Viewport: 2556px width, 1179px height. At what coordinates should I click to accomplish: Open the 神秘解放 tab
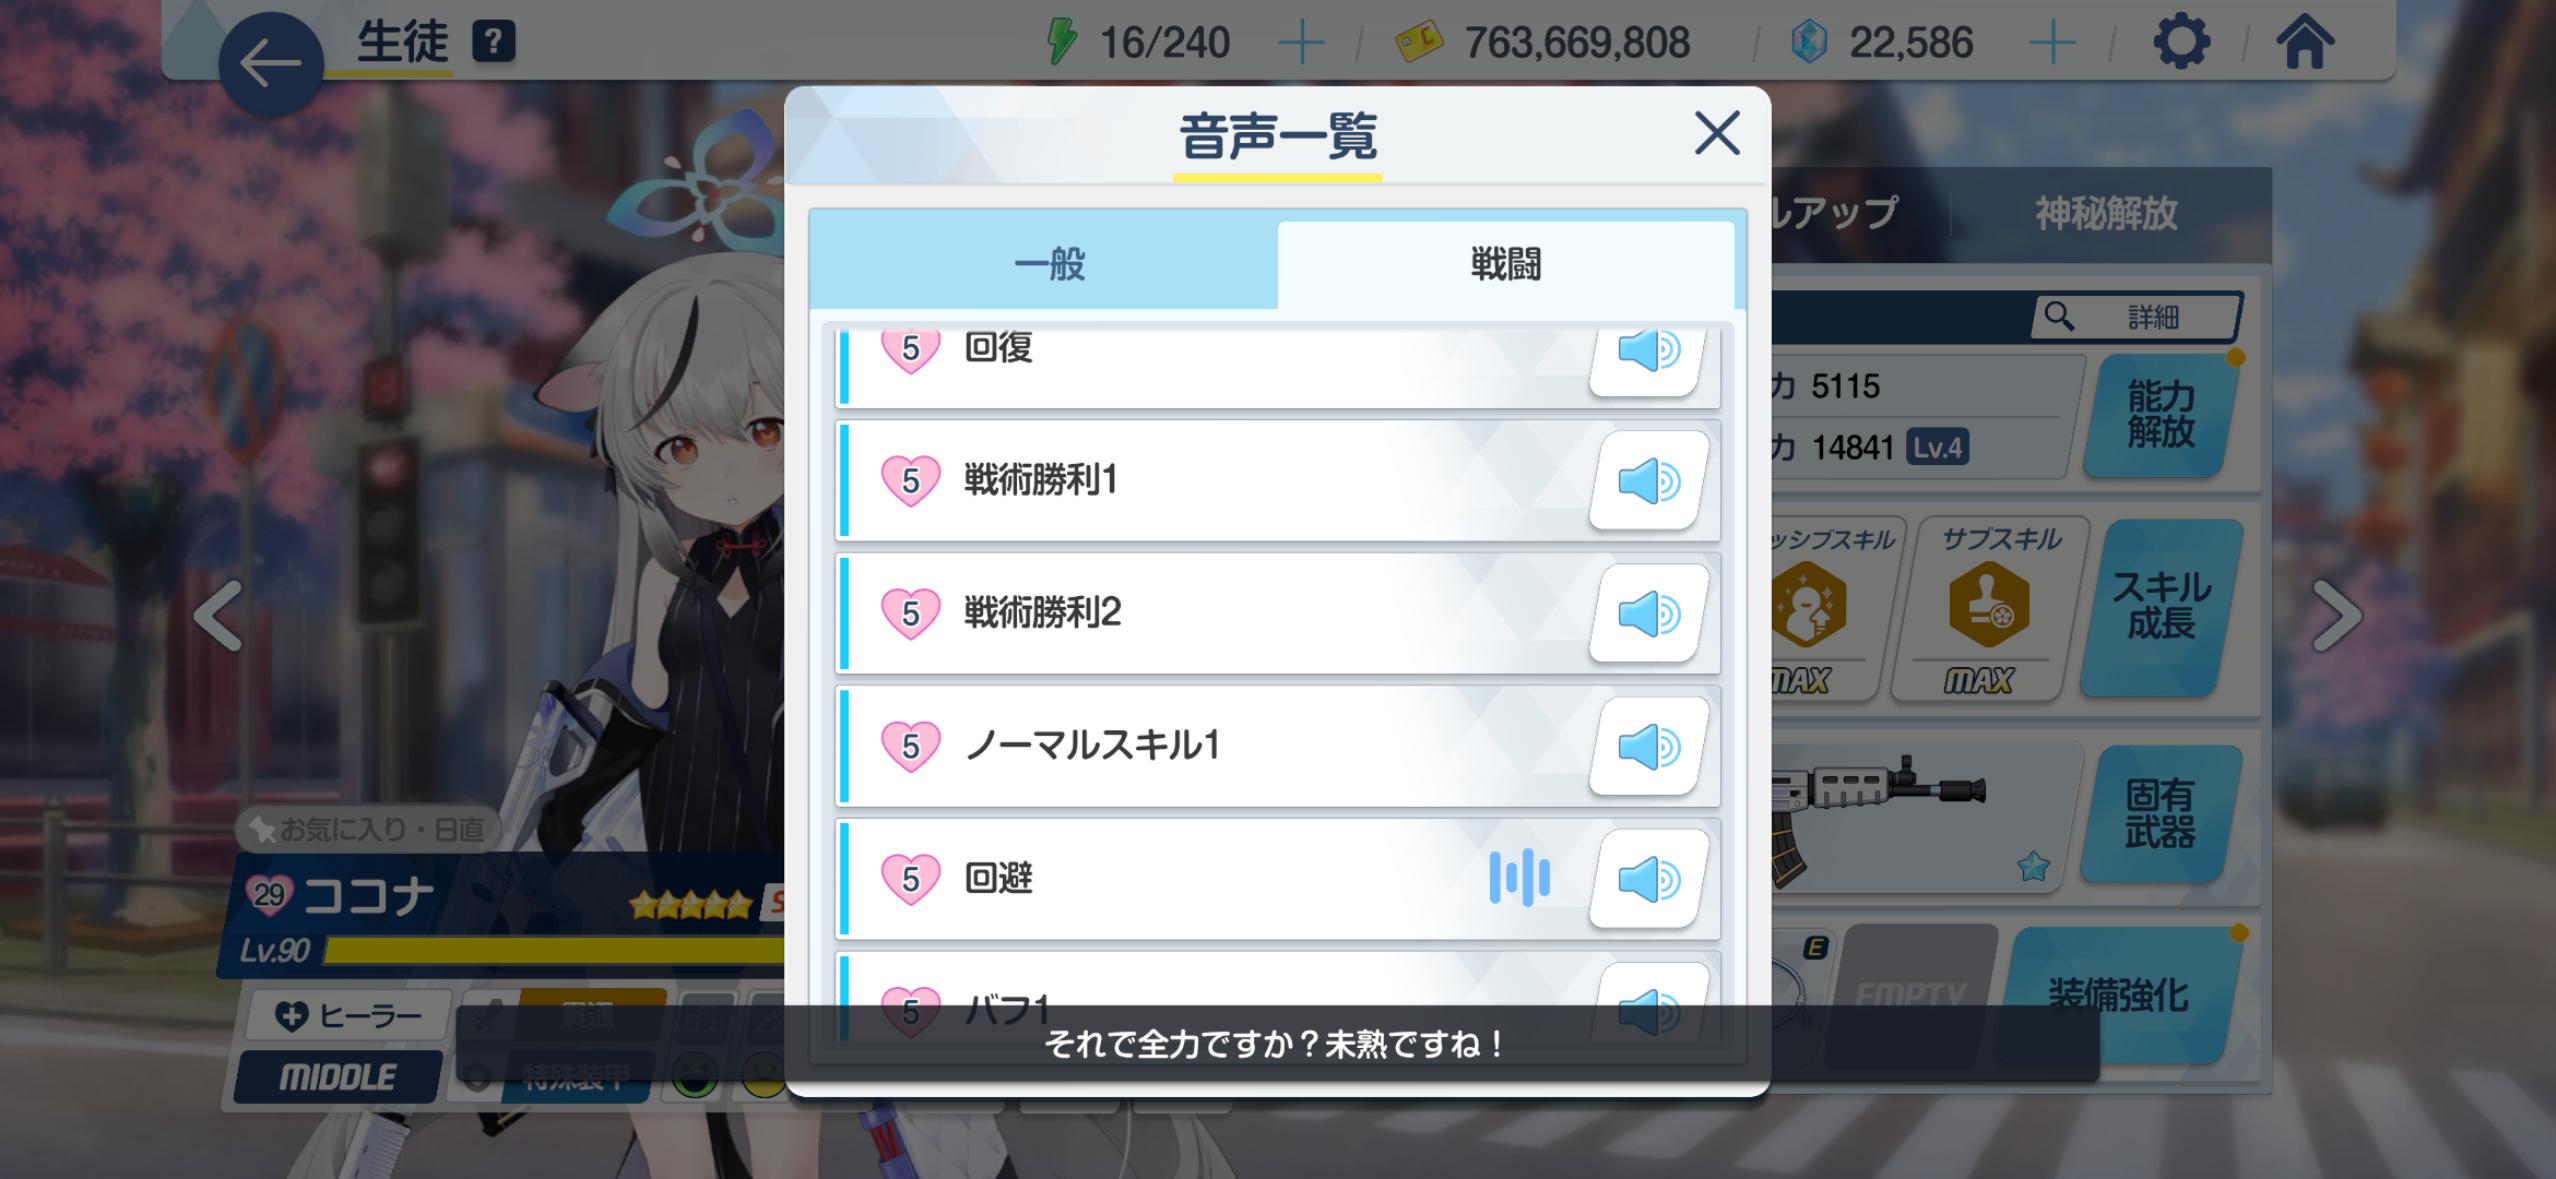2106,213
